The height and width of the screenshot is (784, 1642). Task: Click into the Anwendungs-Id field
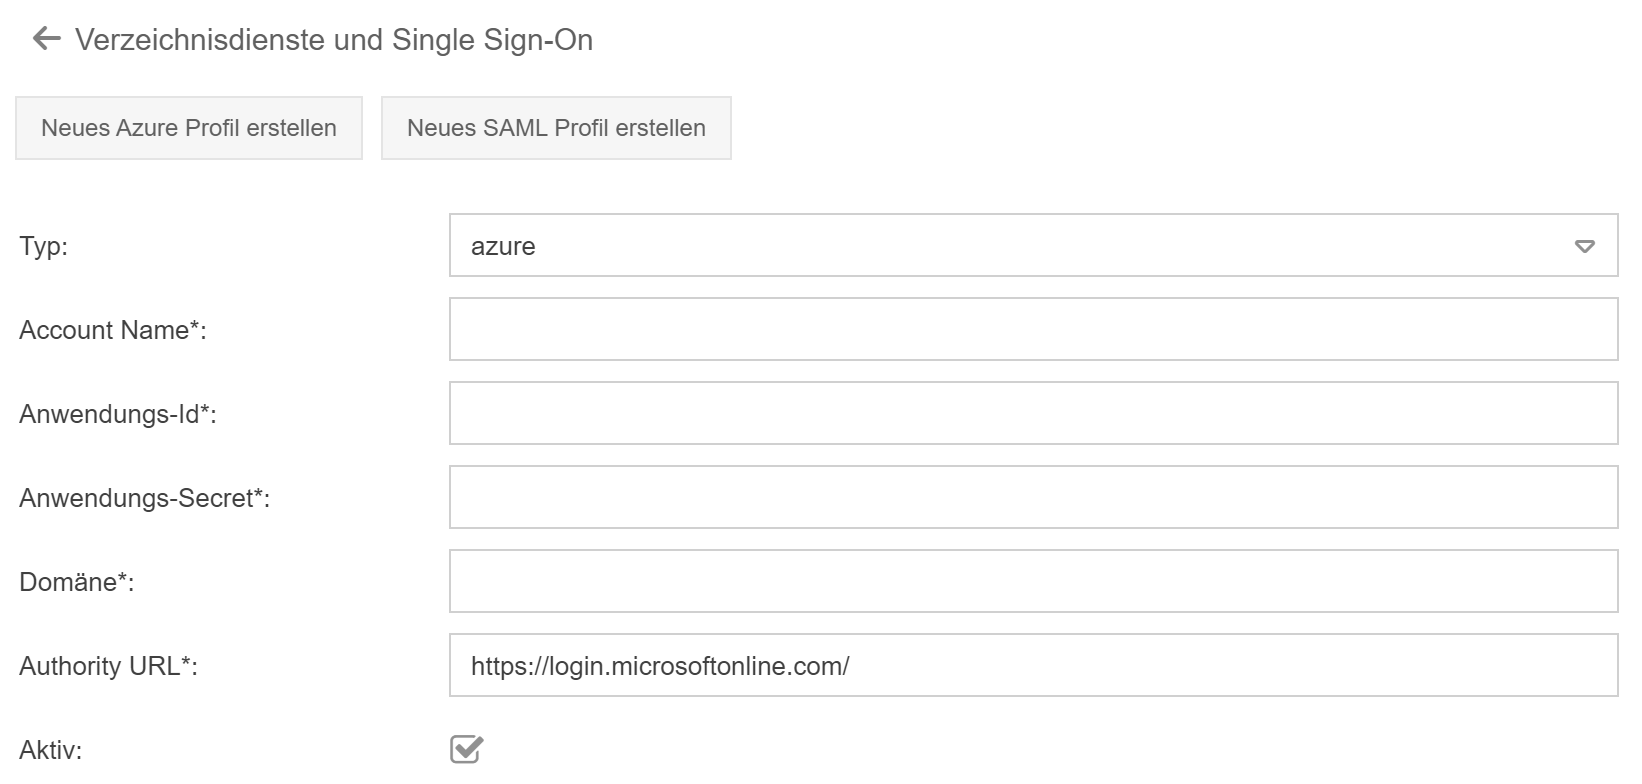[1032, 414]
